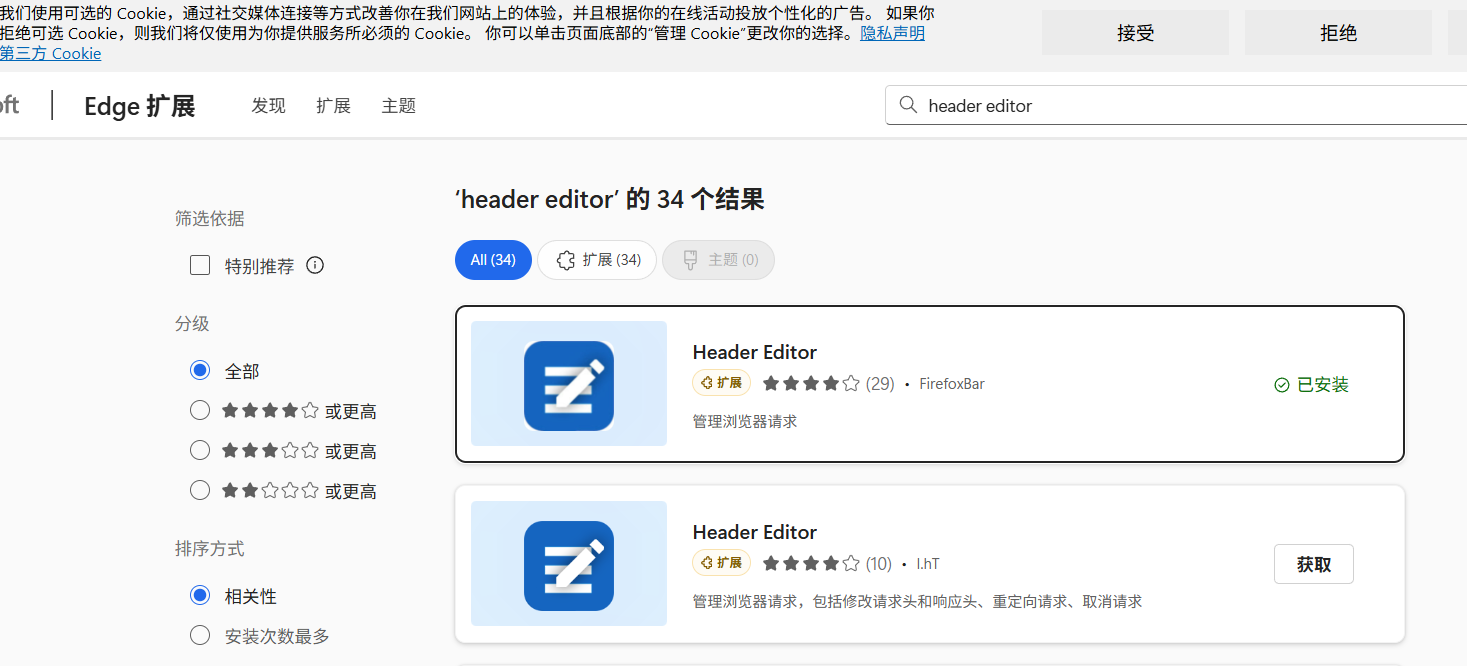The image size is (1467, 666).
Task: Click 接受 to accept cookies
Action: 1135,33
